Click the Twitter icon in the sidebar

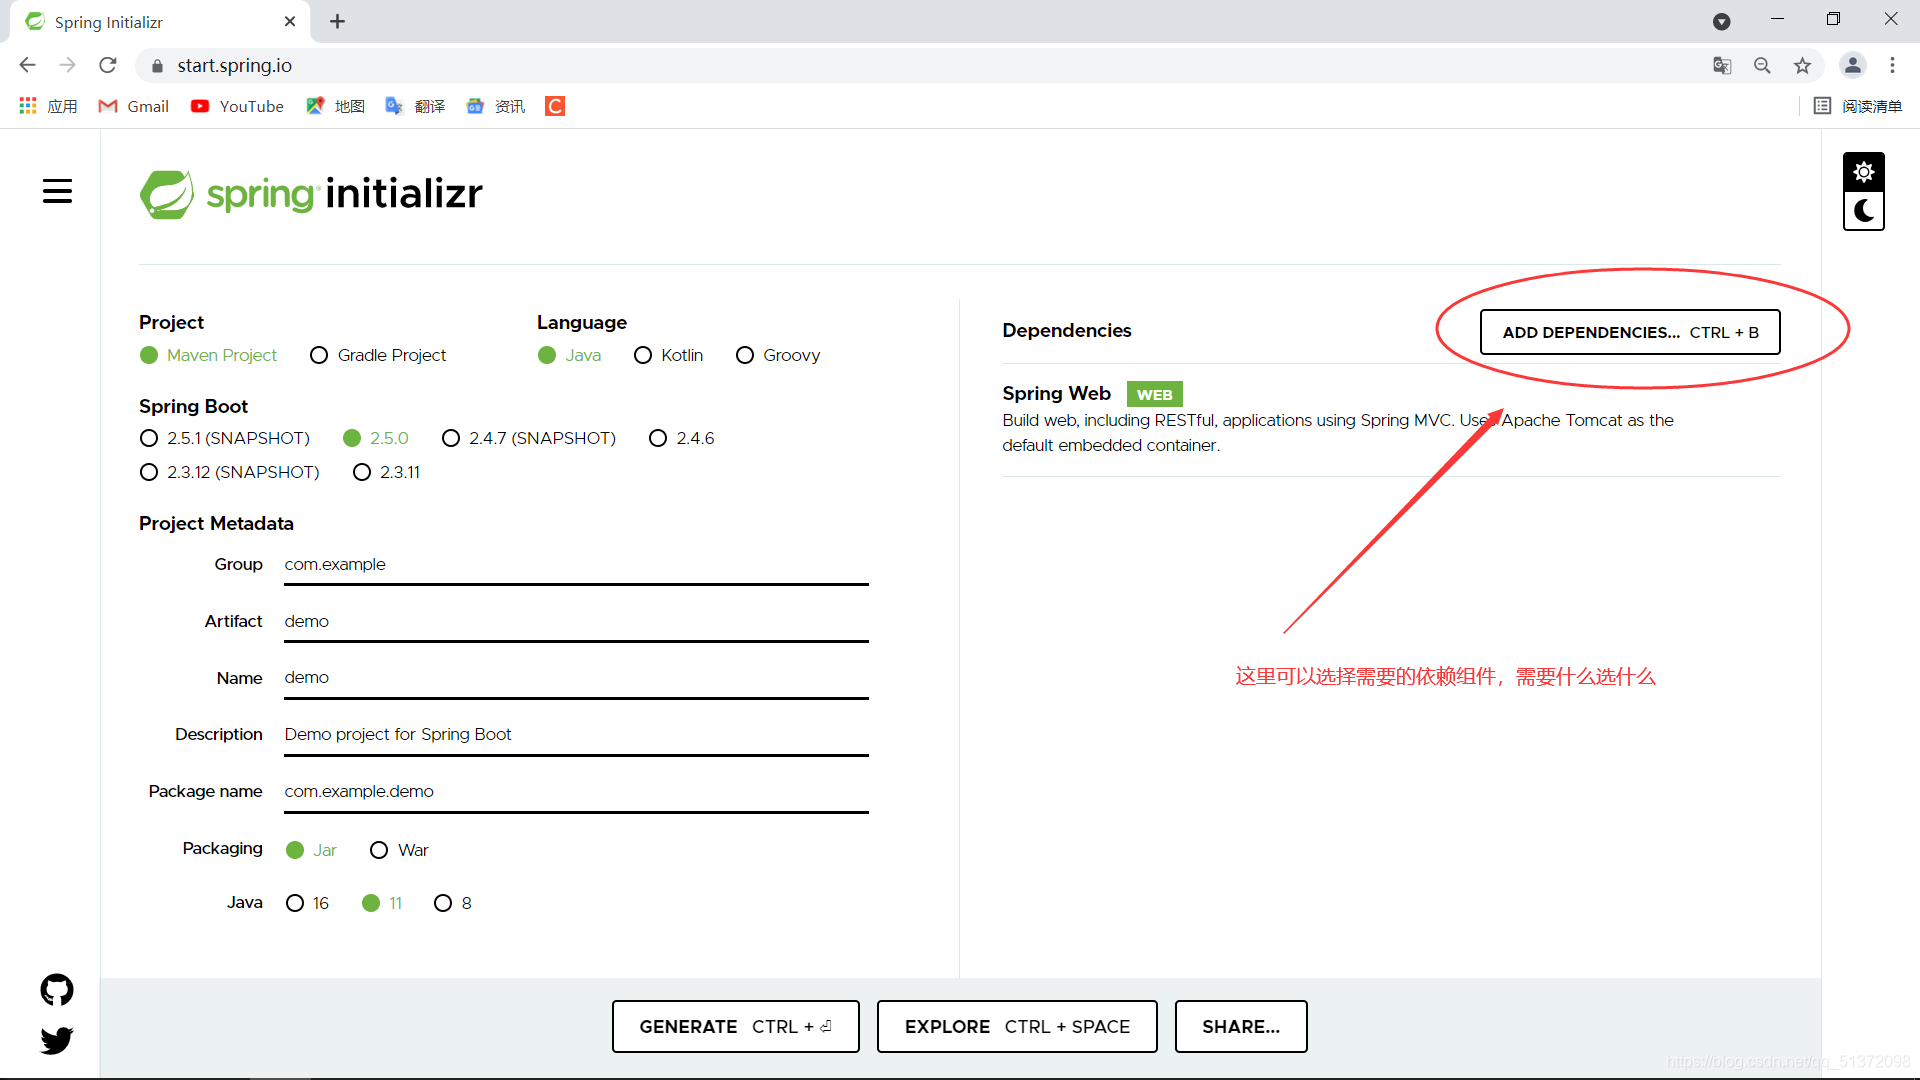click(x=58, y=1040)
